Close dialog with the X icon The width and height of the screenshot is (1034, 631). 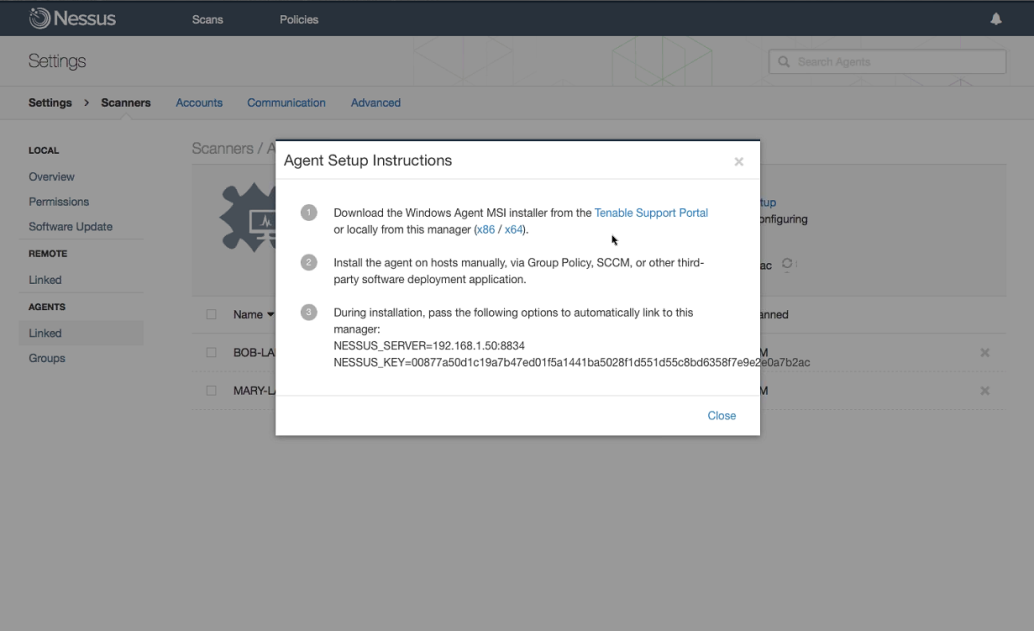tap(739, 162)
